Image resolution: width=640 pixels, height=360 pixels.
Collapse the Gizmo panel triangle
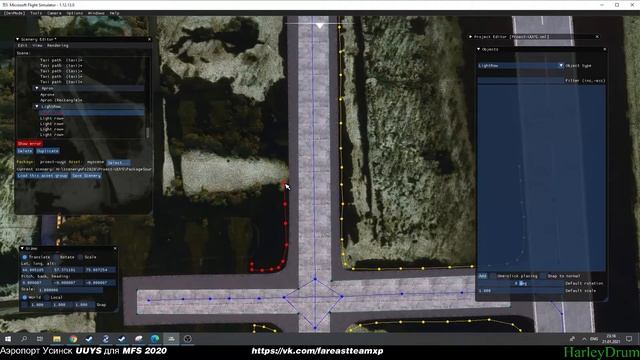[x=22, y=248]
